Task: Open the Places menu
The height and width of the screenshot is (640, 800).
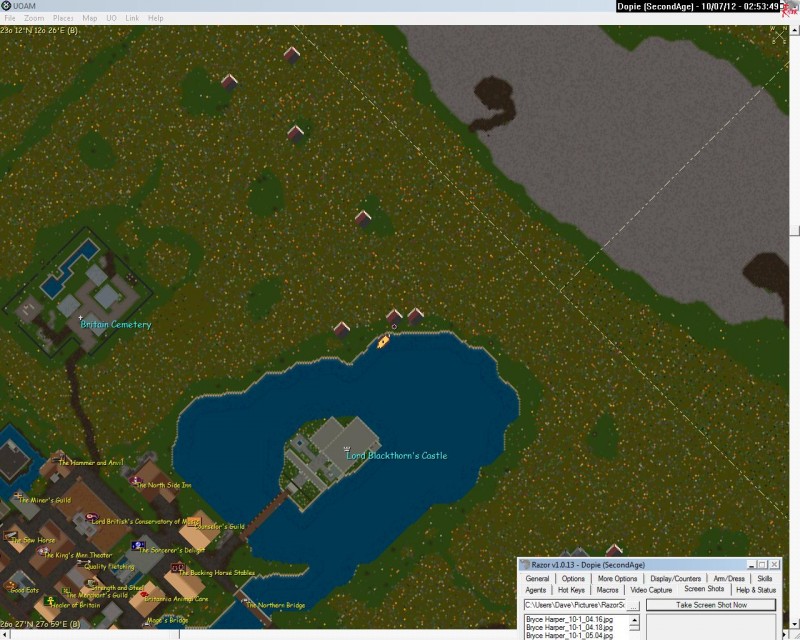Action: [63, 18]
